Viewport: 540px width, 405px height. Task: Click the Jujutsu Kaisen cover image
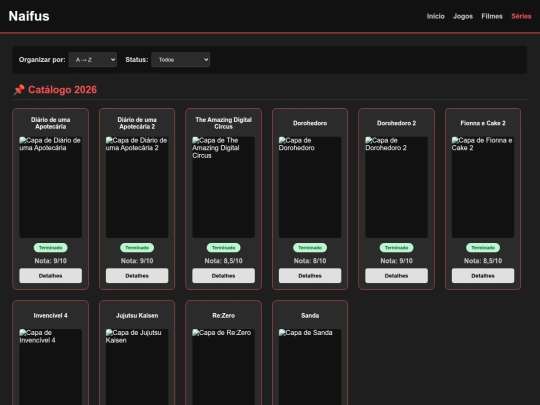click(x=137, y=367)
